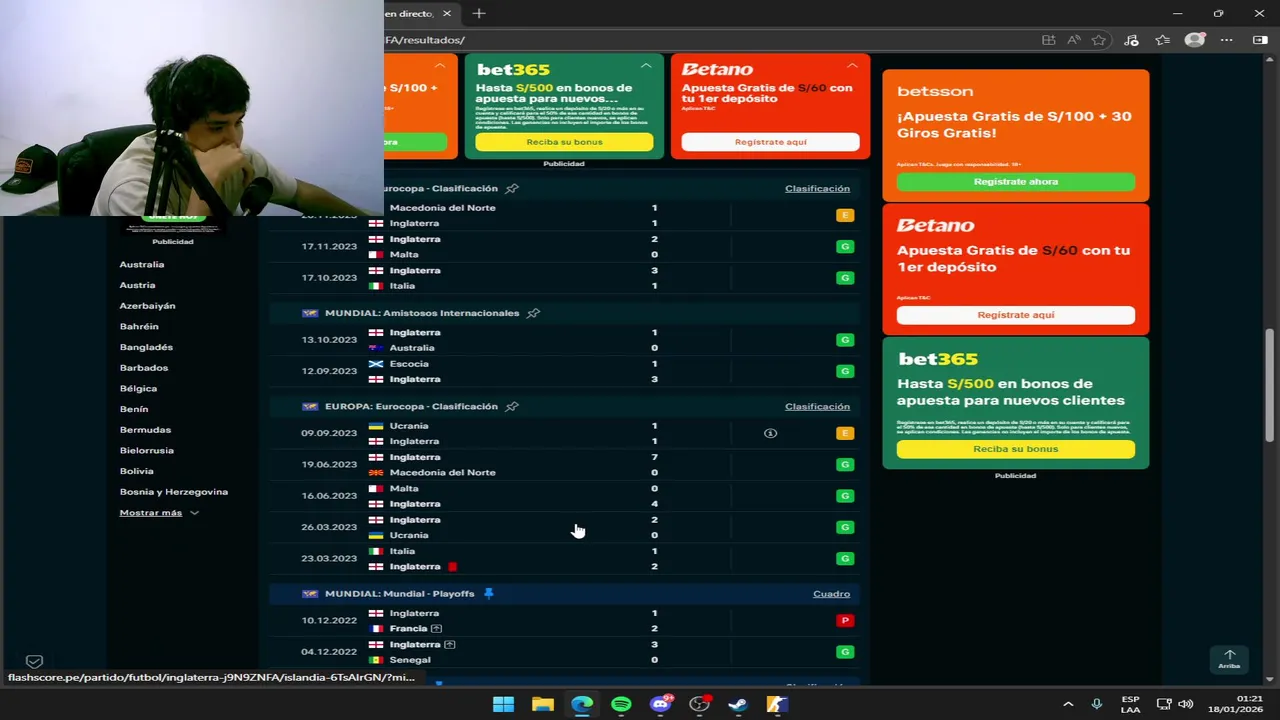The image size is (1280, 720).
Task: Click the G badge for Malta 0-4 Inglaterra
Action: pyautogui.click(x=845, y=496)
